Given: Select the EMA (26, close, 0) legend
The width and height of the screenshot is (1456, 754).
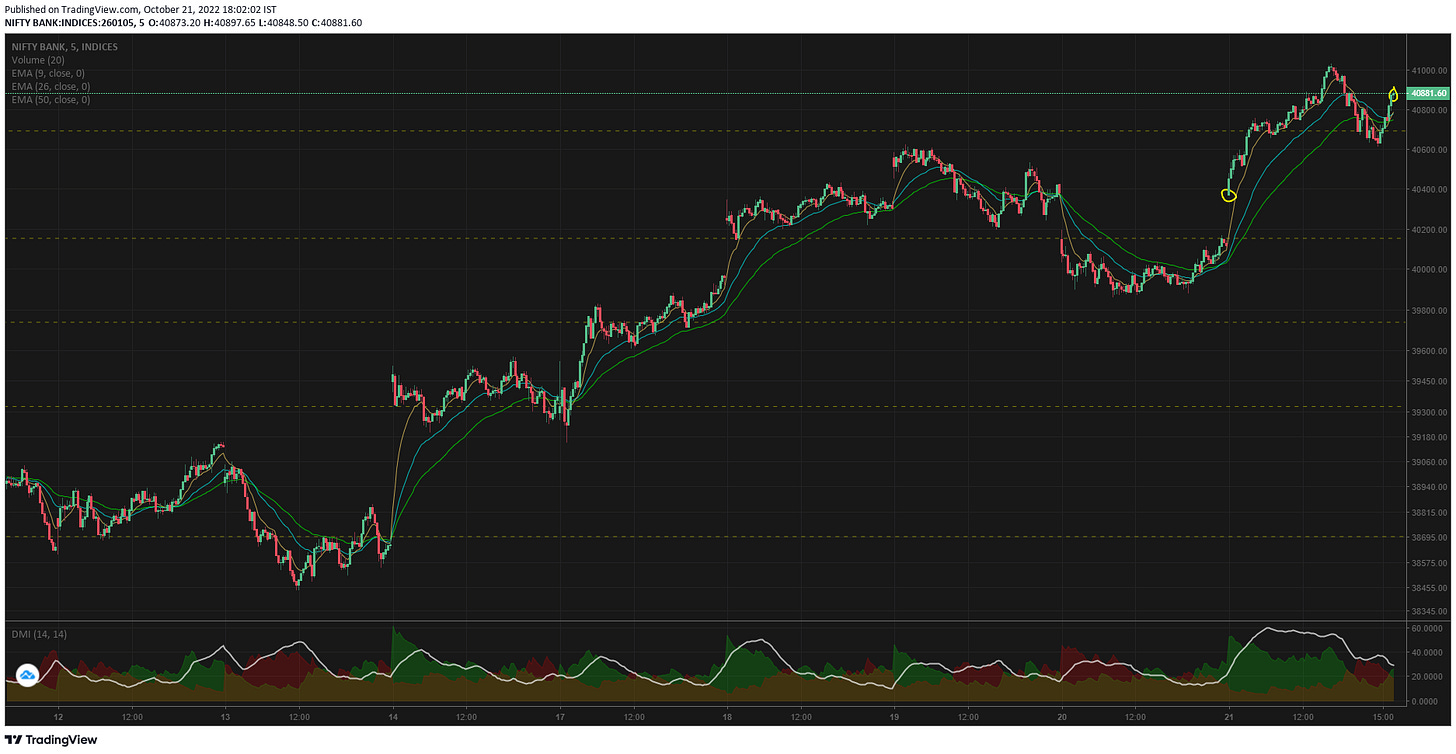Looking at the screenshot, I should [x=52, y=87].
